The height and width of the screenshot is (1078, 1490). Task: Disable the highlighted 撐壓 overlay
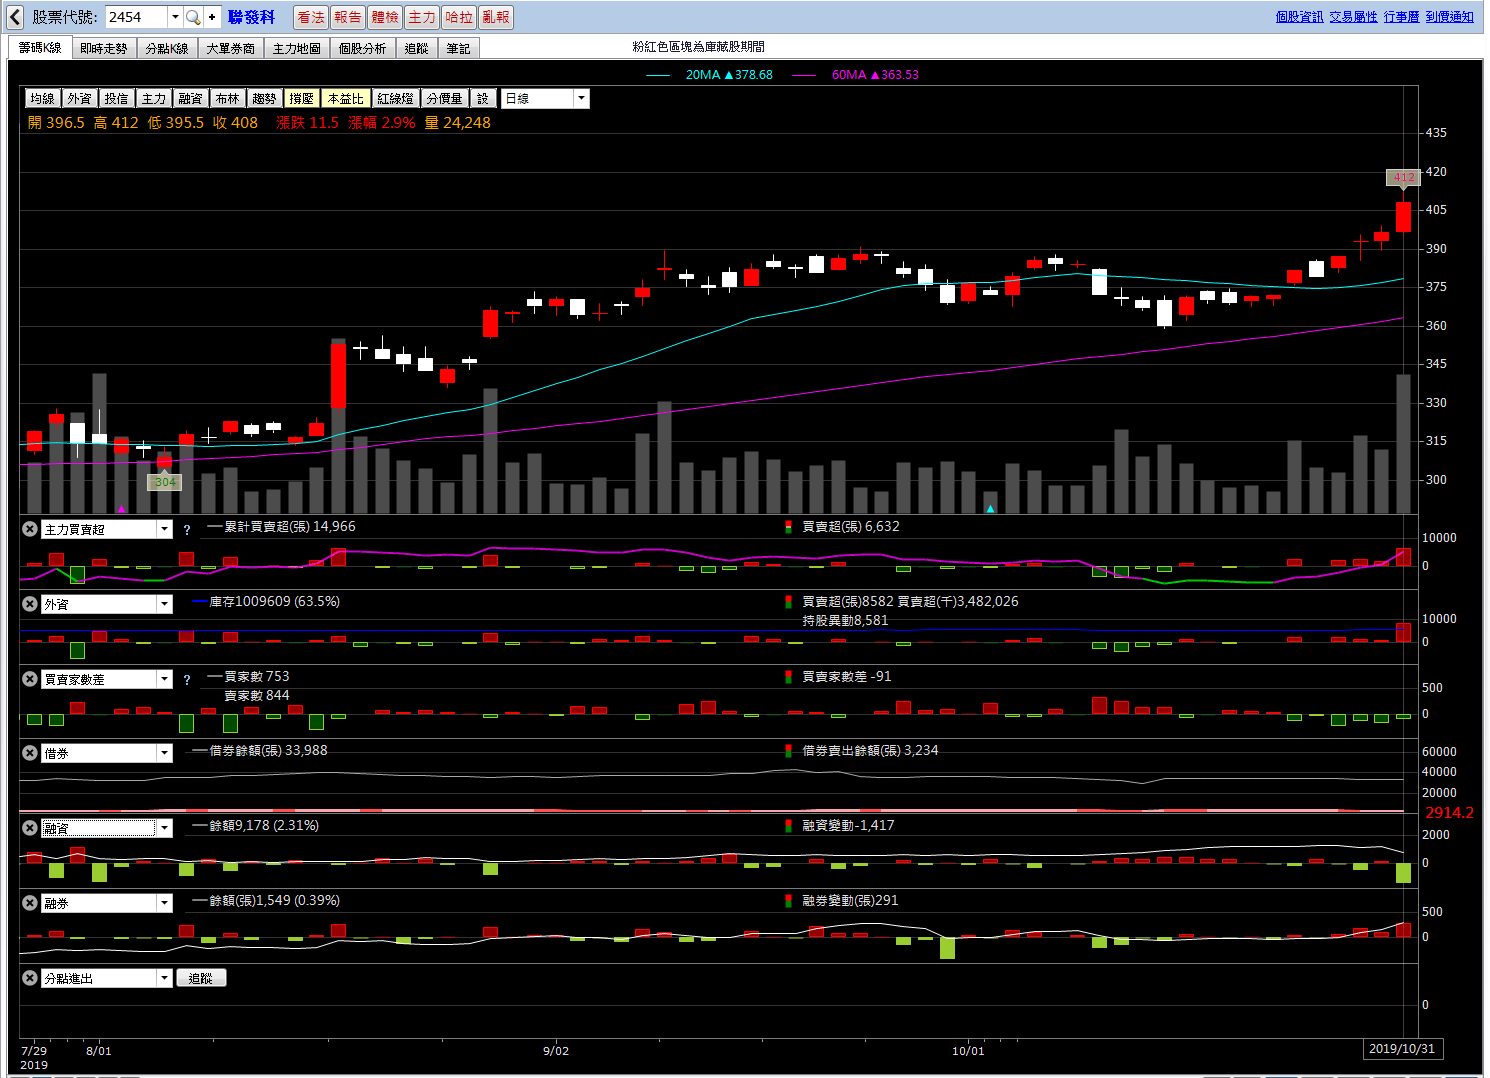301,98
